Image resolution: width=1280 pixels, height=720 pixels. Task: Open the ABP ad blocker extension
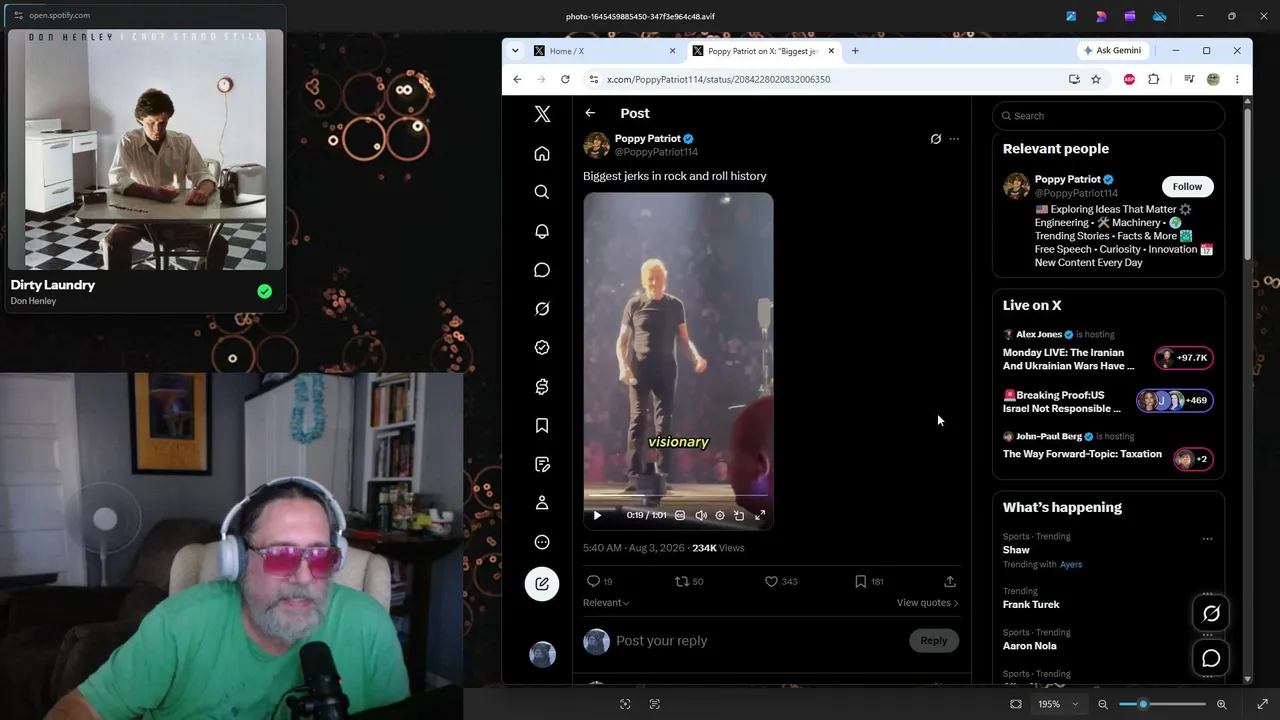1129,79
